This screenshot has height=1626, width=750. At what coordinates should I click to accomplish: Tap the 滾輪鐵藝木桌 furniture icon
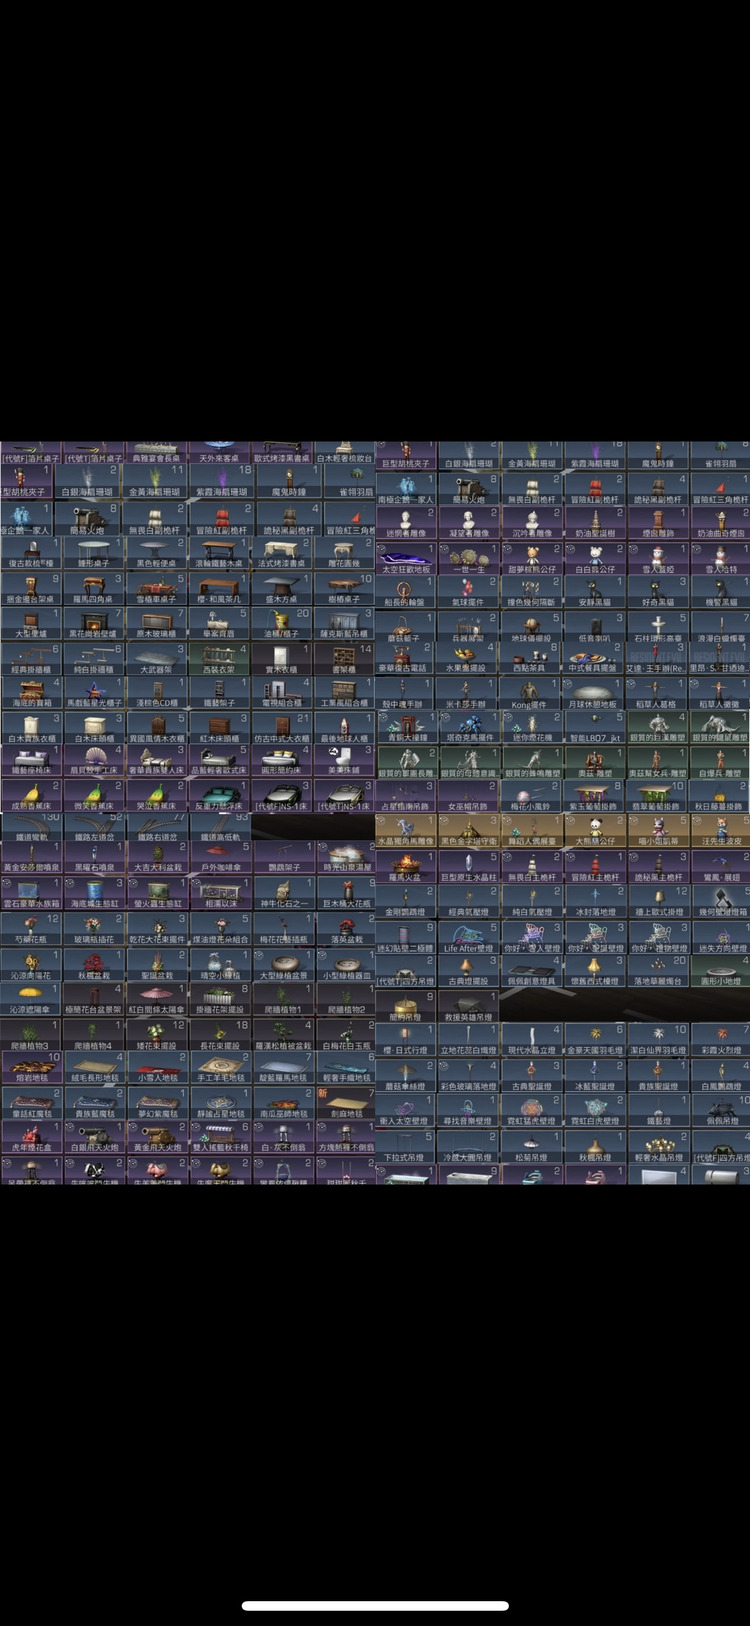(x=219, y=553)
